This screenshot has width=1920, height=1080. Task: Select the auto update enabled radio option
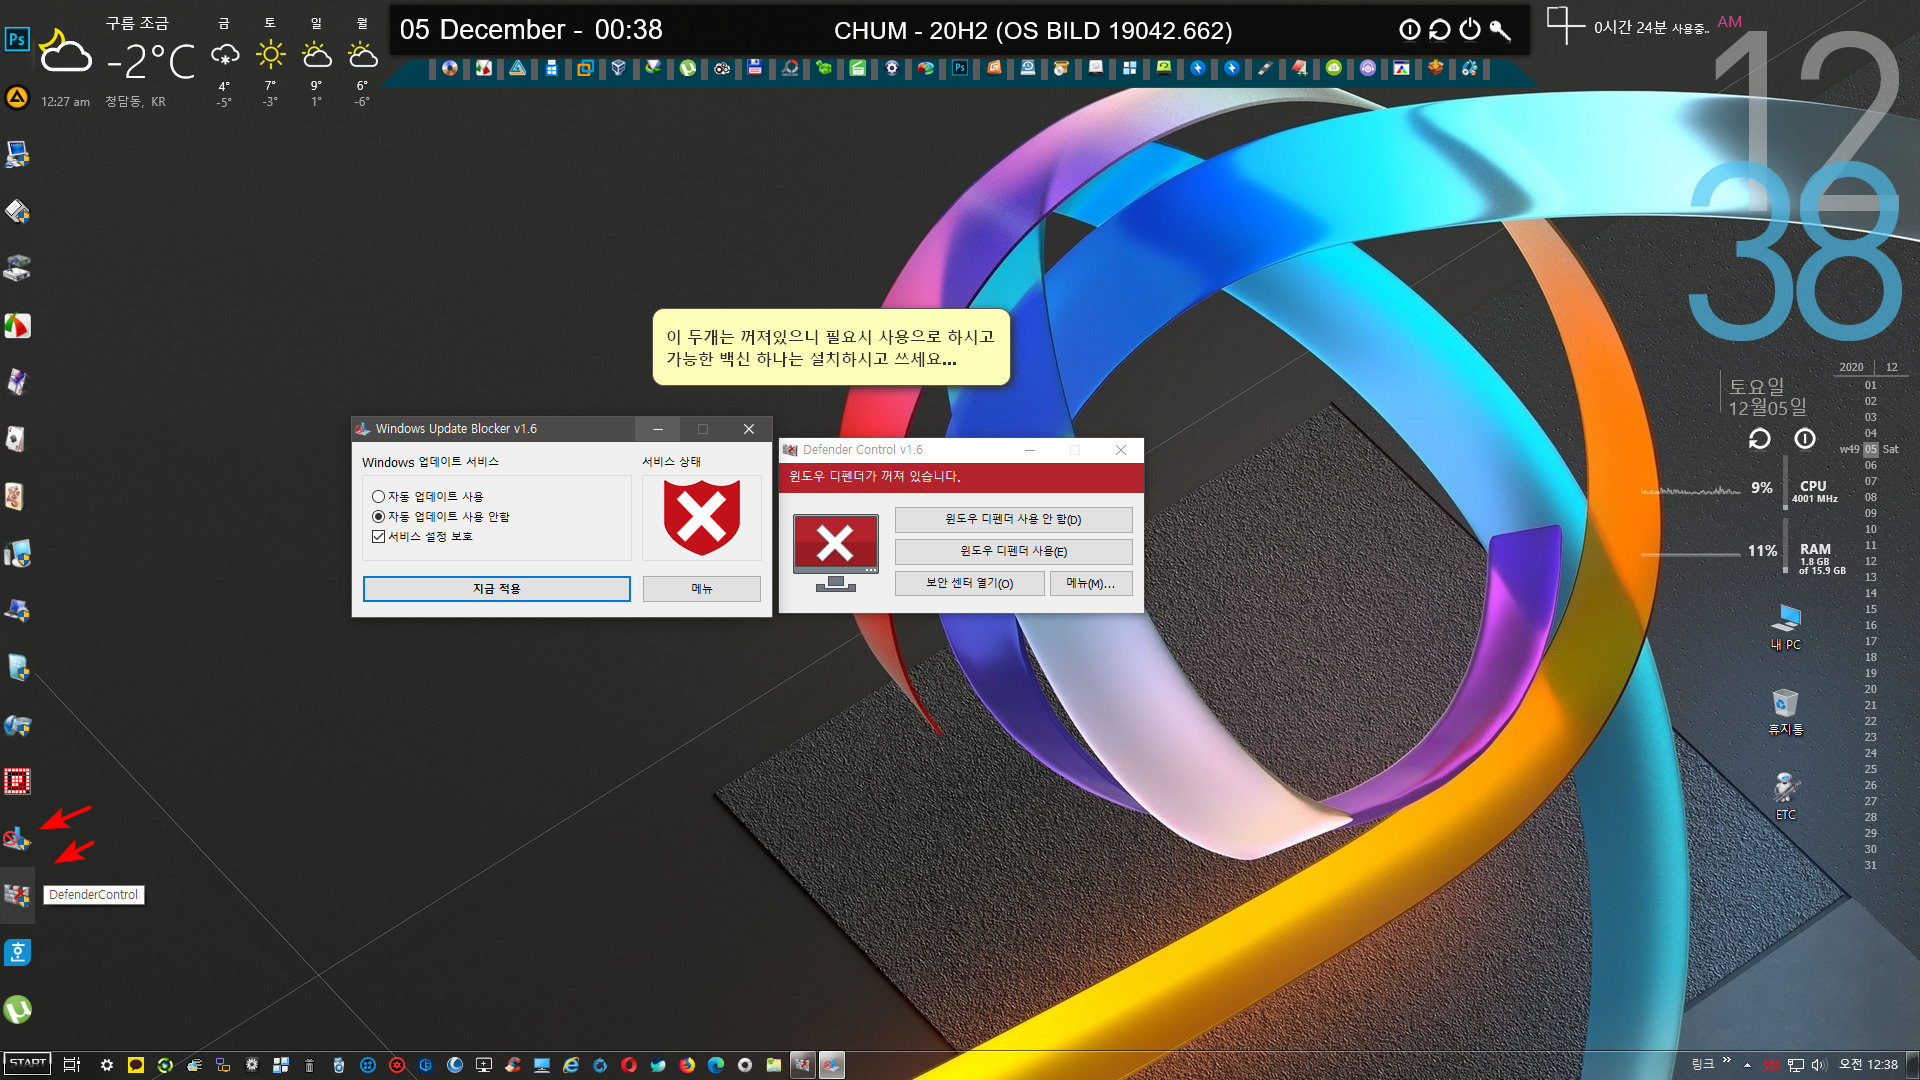pos(427,497)
